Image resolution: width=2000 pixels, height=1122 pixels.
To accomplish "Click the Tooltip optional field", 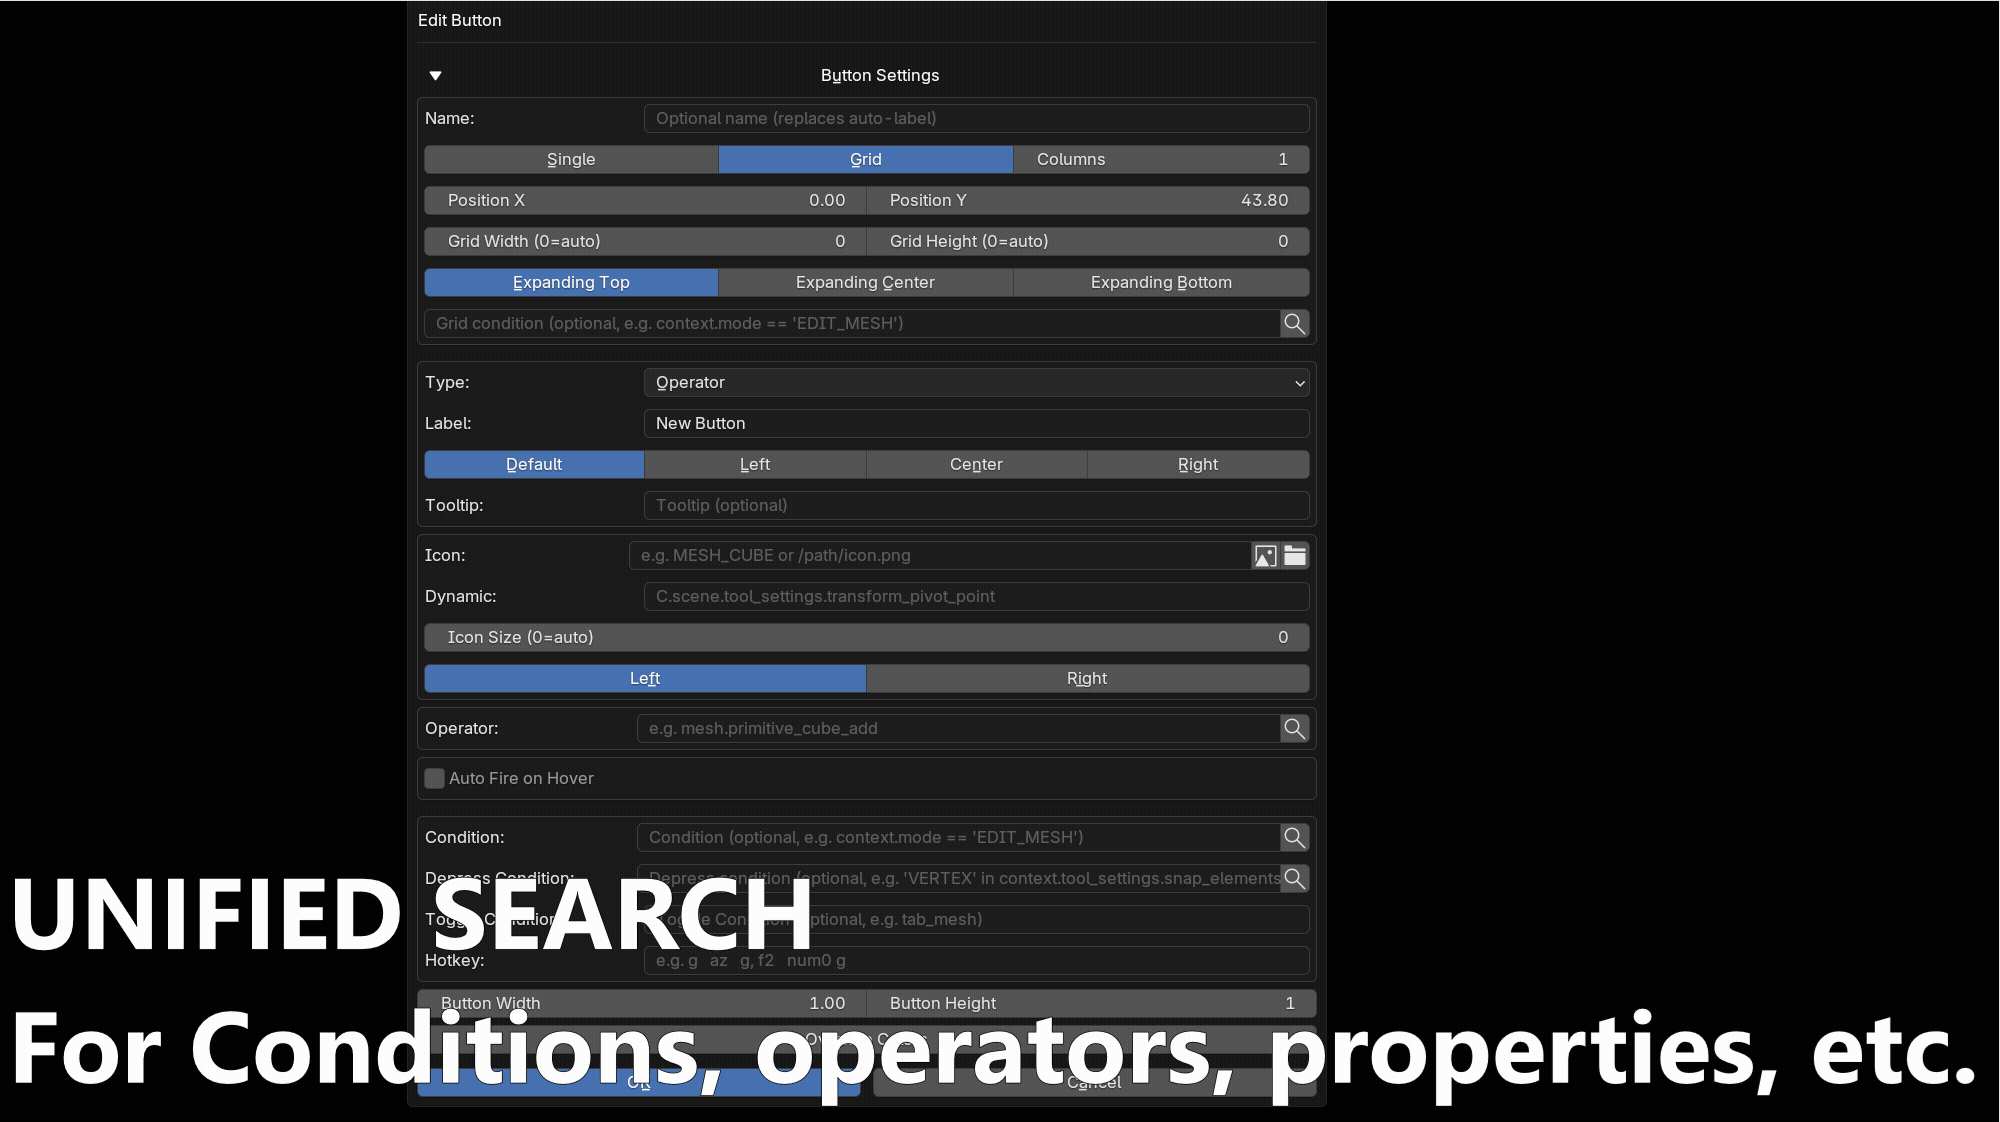I will coord(976,505).
